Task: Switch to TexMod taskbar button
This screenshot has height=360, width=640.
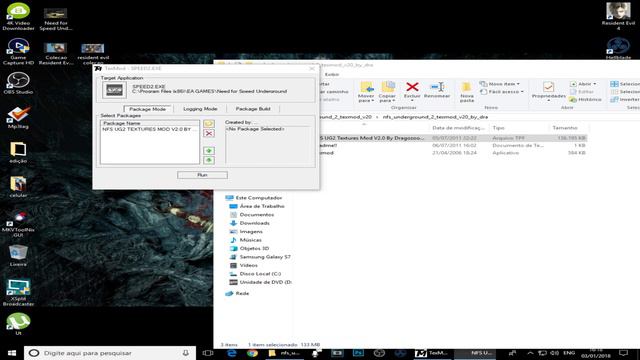Action: pyautogui.click(x=432, y=353)
